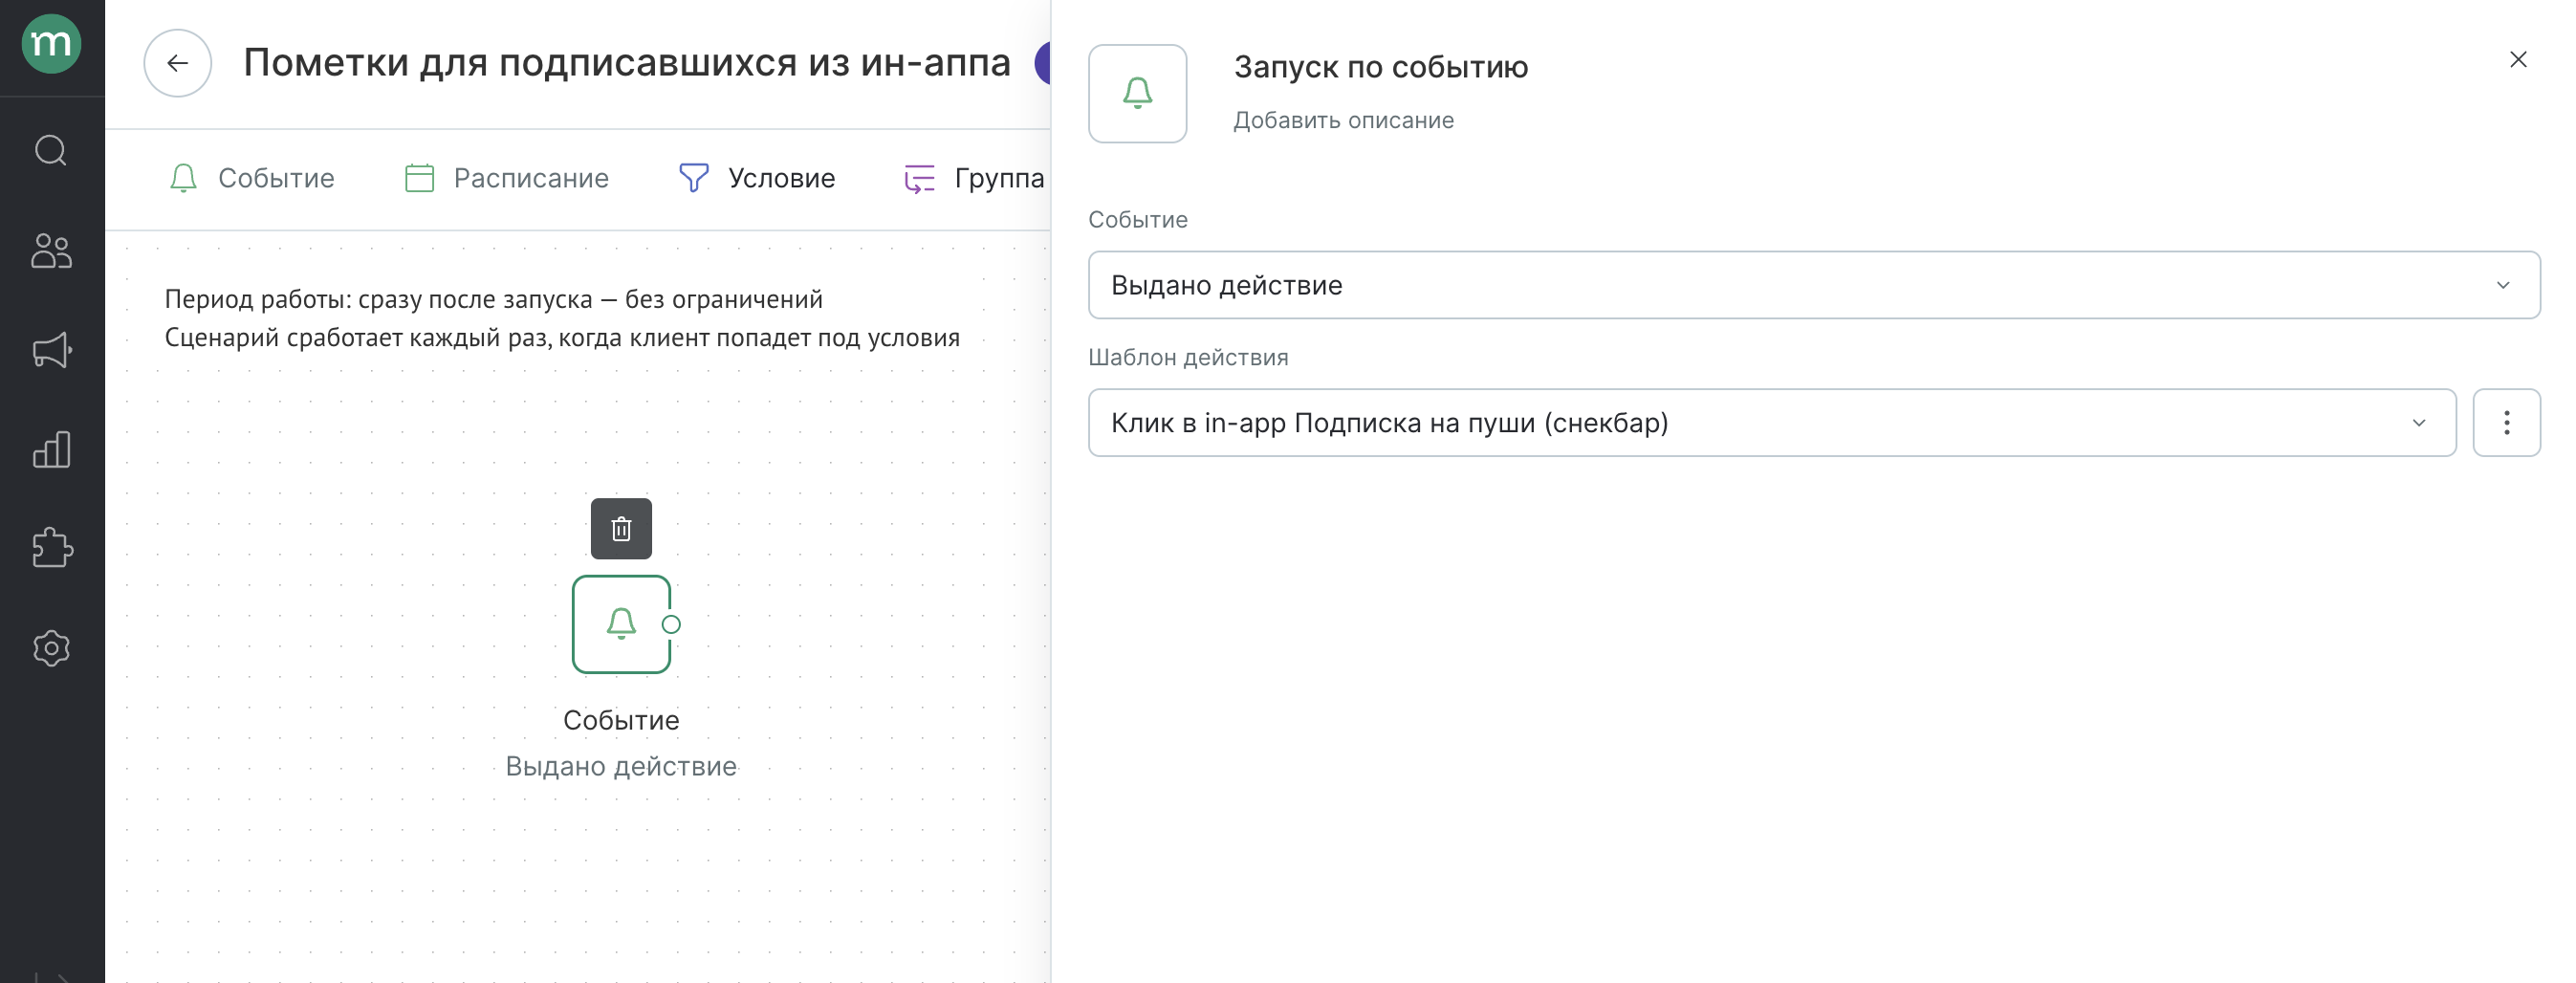Open the Шаблон действия dropdown

point(1772,423)
